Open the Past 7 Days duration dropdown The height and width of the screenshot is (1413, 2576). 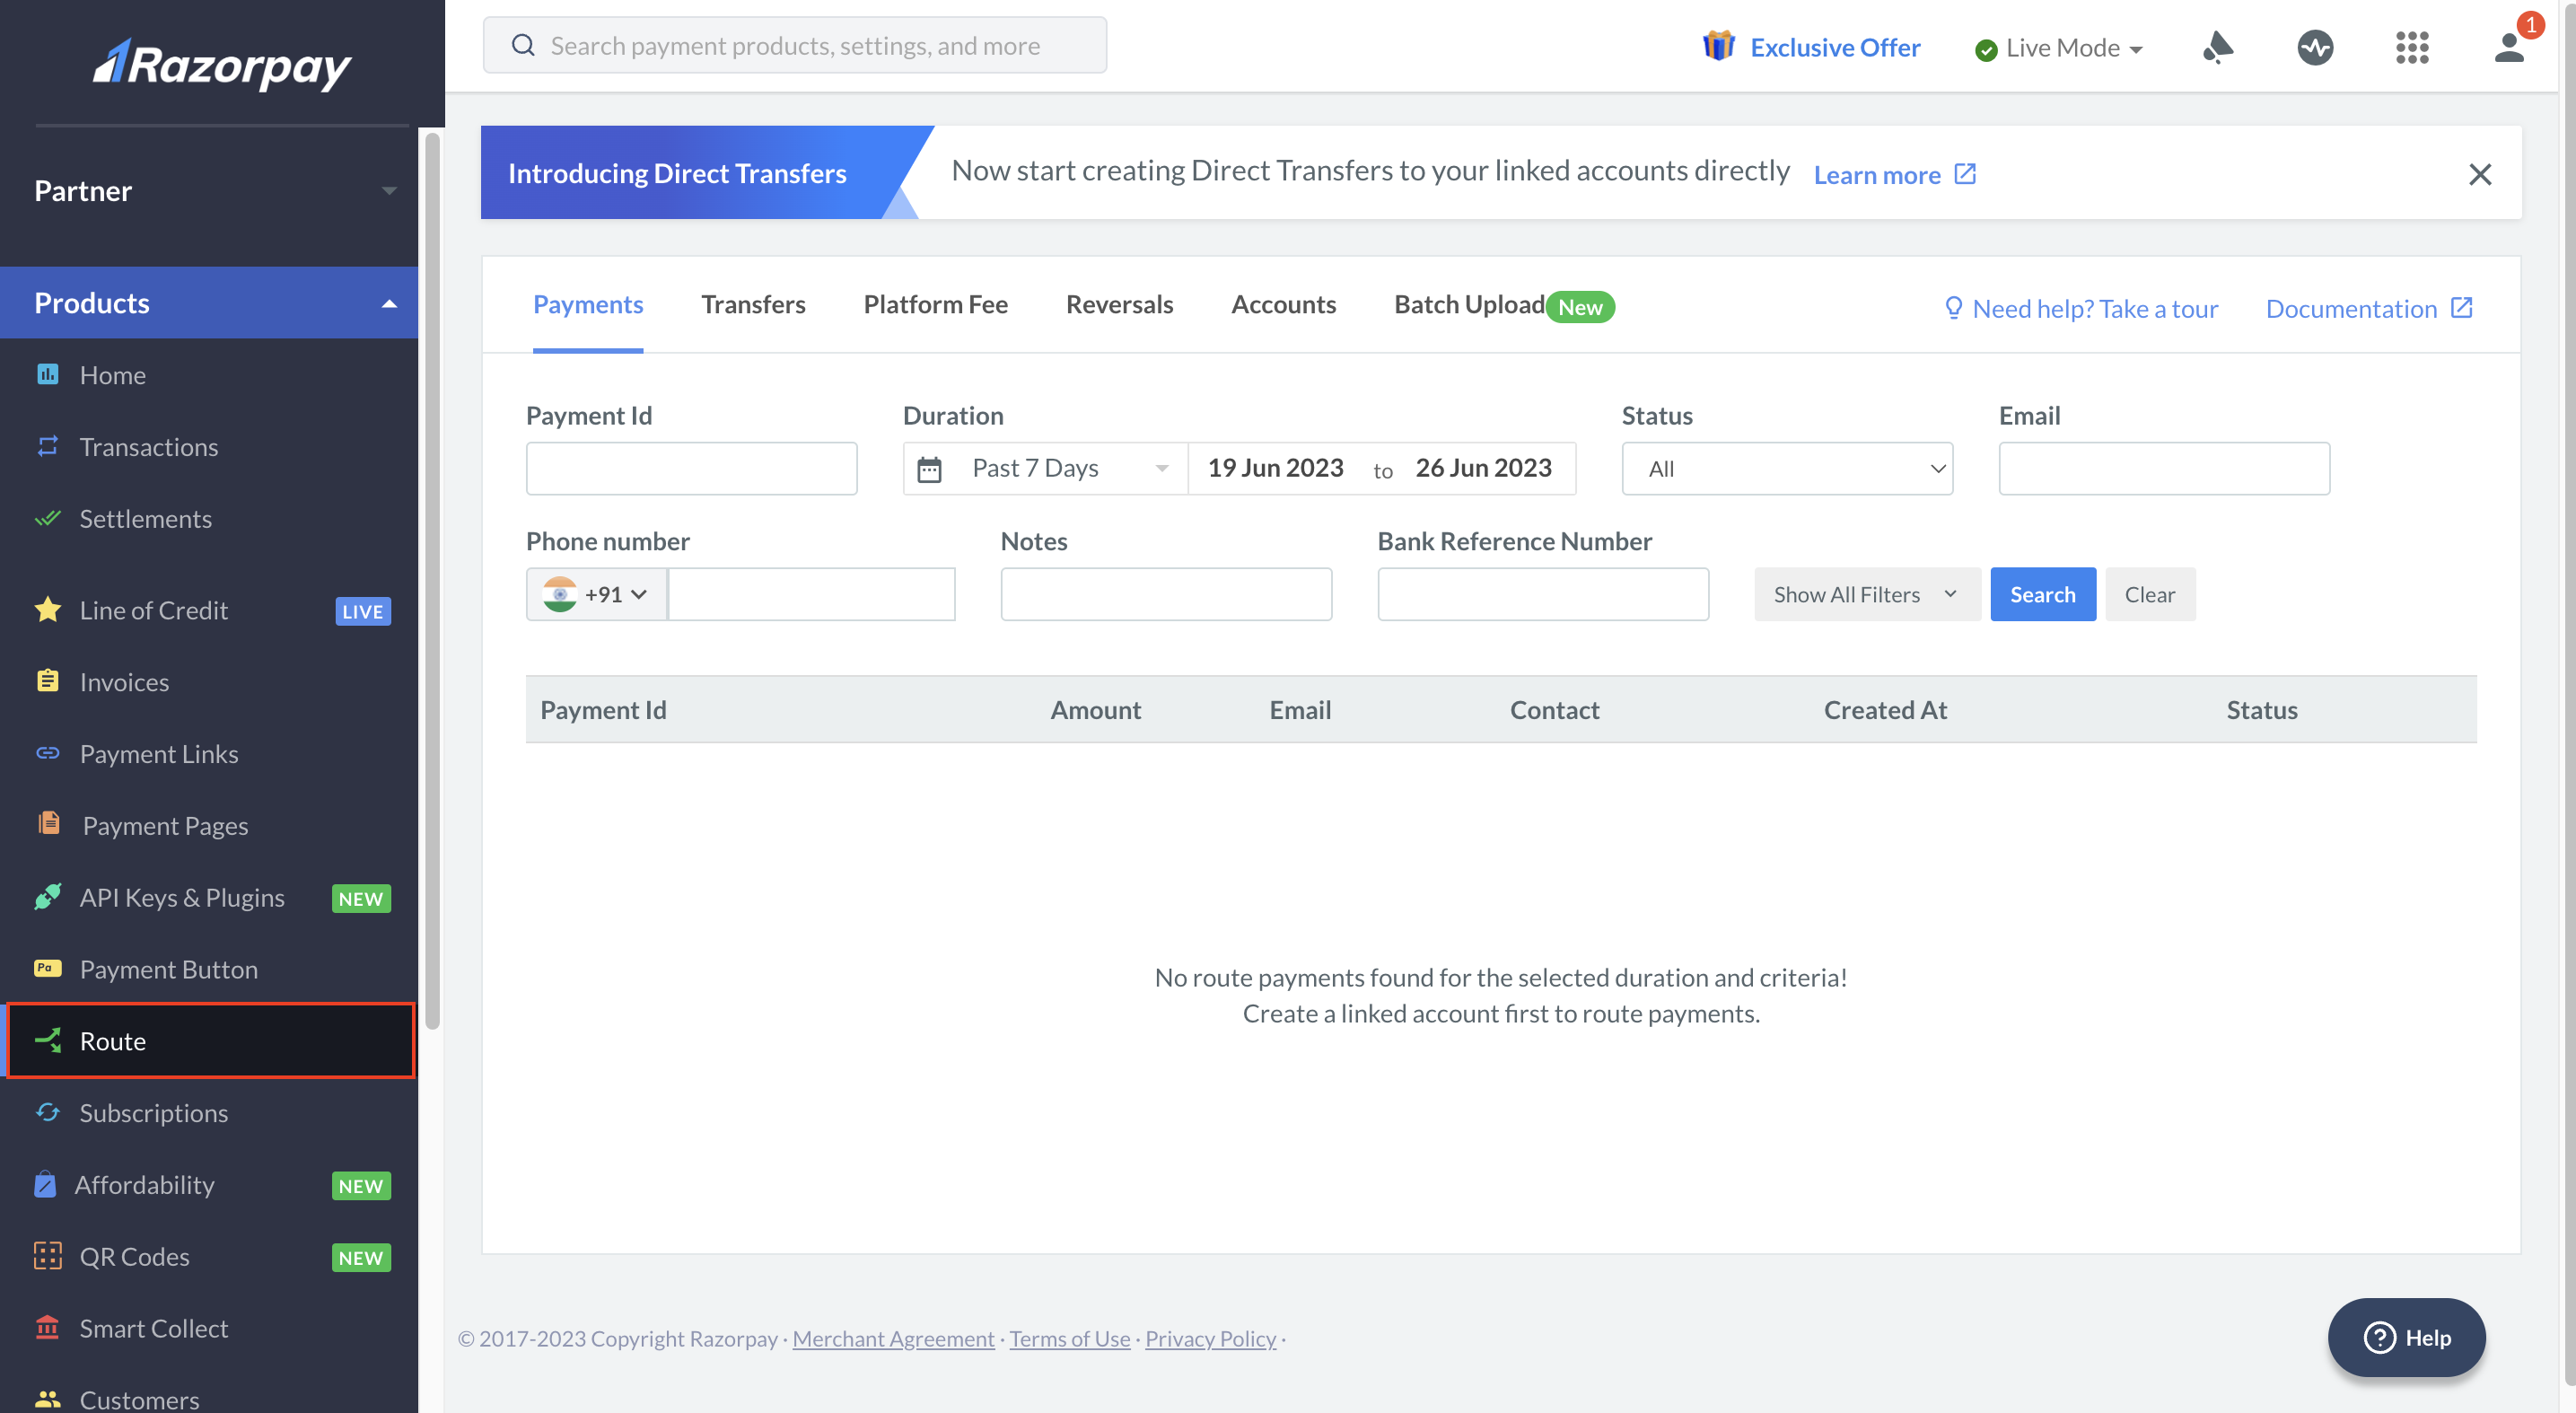click(1046, 468)
